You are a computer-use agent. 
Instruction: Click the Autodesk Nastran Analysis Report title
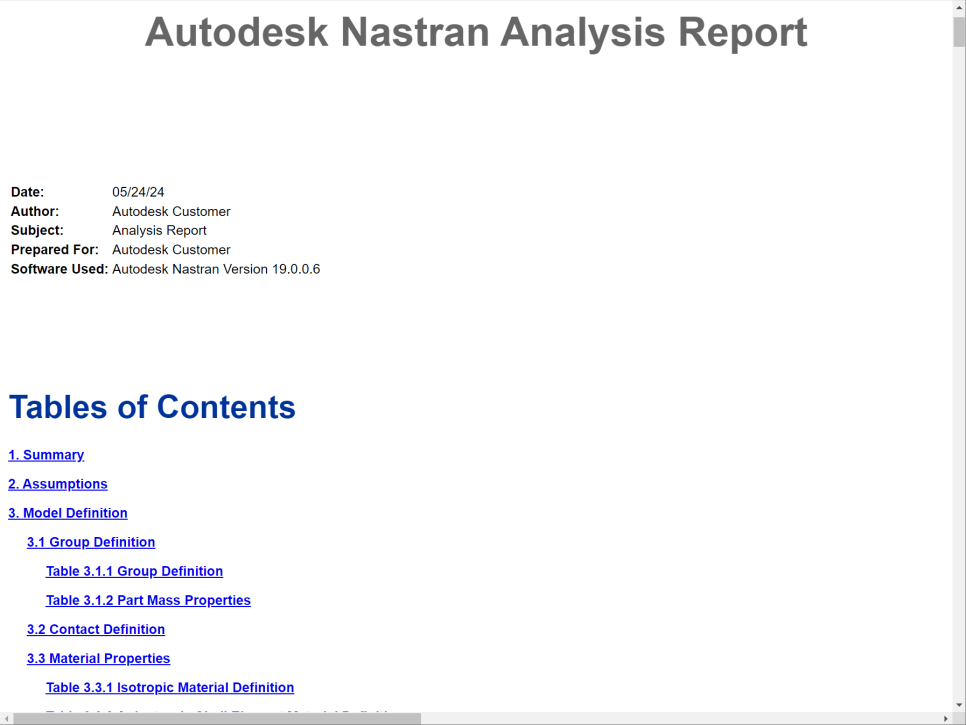pyautogui.click(x=476, y=32)
